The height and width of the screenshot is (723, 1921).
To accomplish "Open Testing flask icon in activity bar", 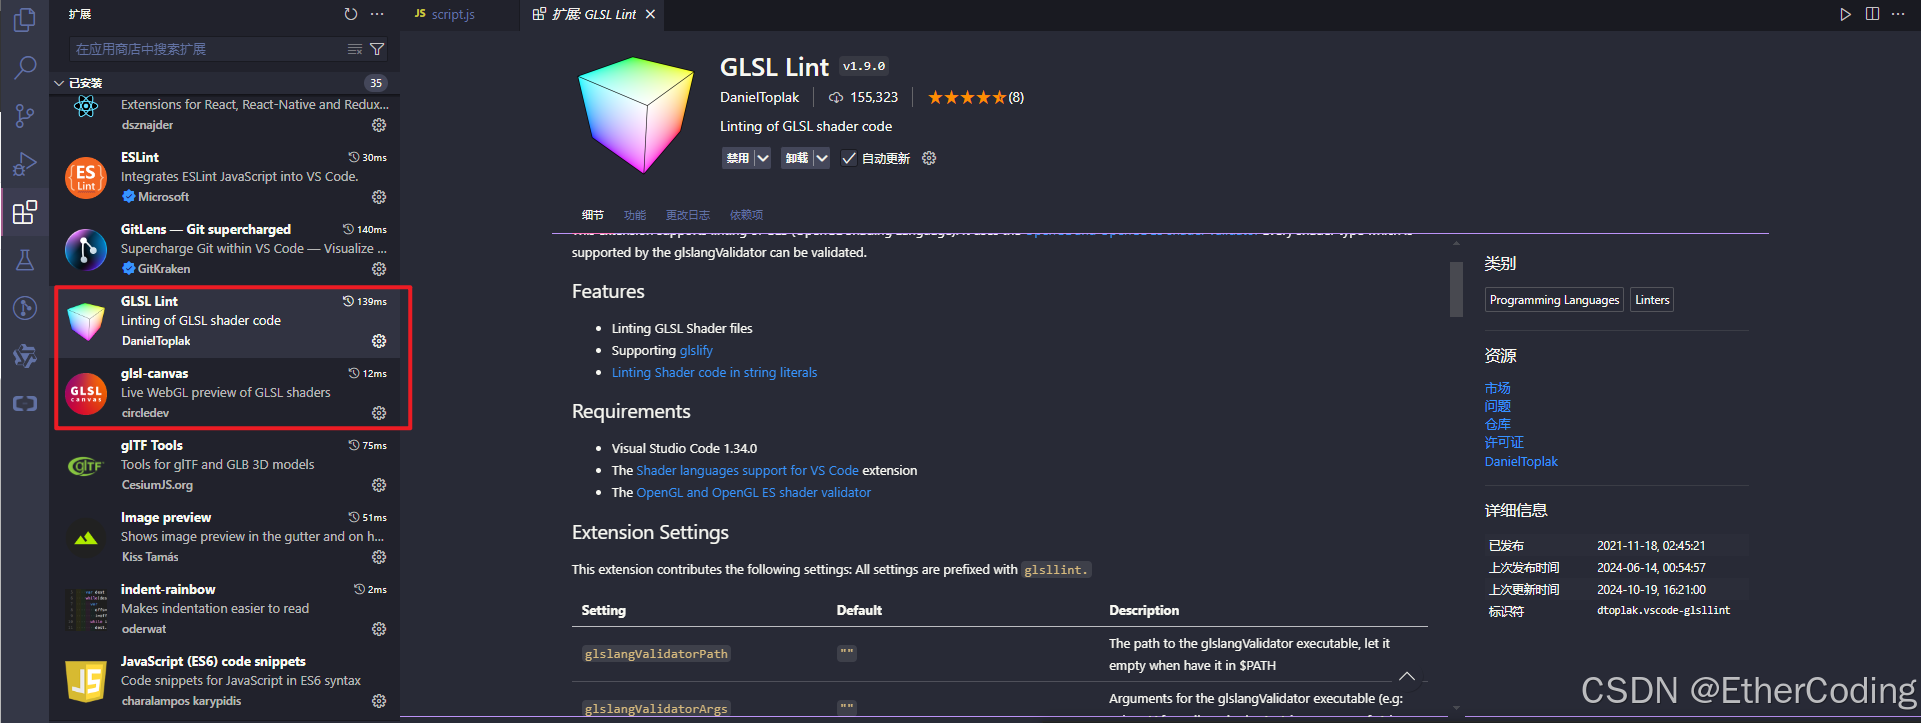I will click(x=25, y=260).
